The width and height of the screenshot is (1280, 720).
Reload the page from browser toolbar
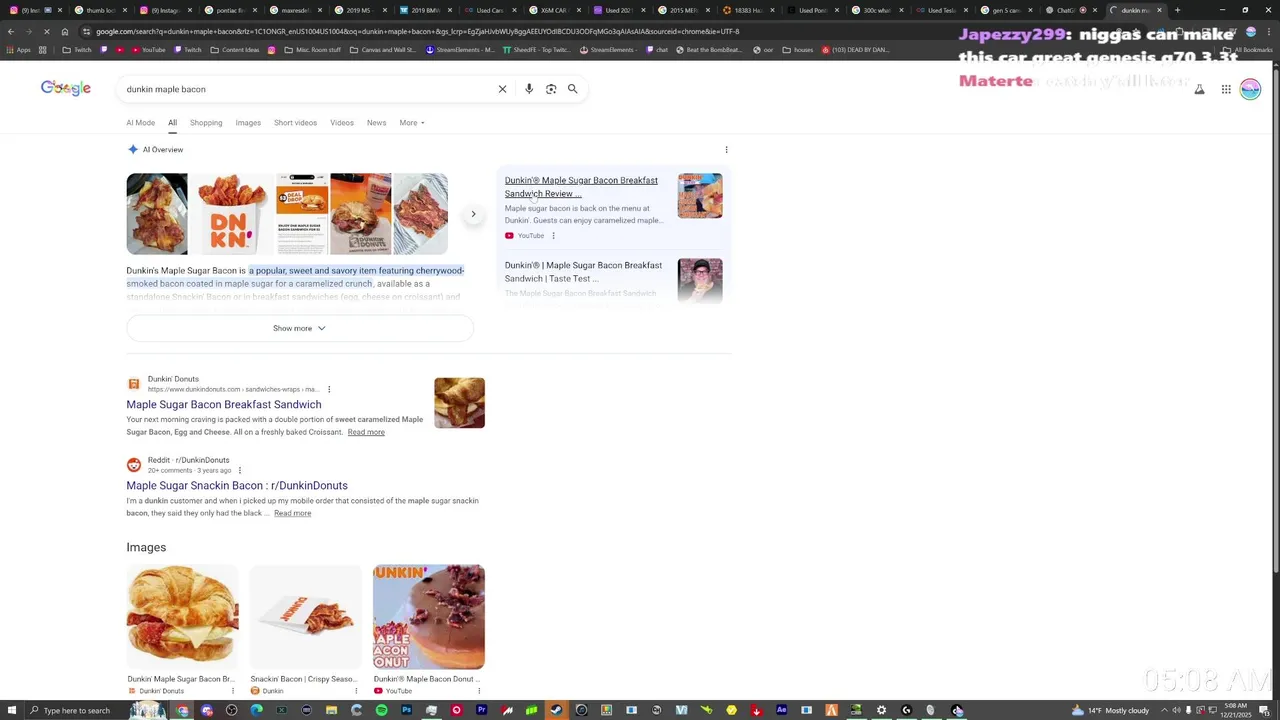tap(46, 31)
